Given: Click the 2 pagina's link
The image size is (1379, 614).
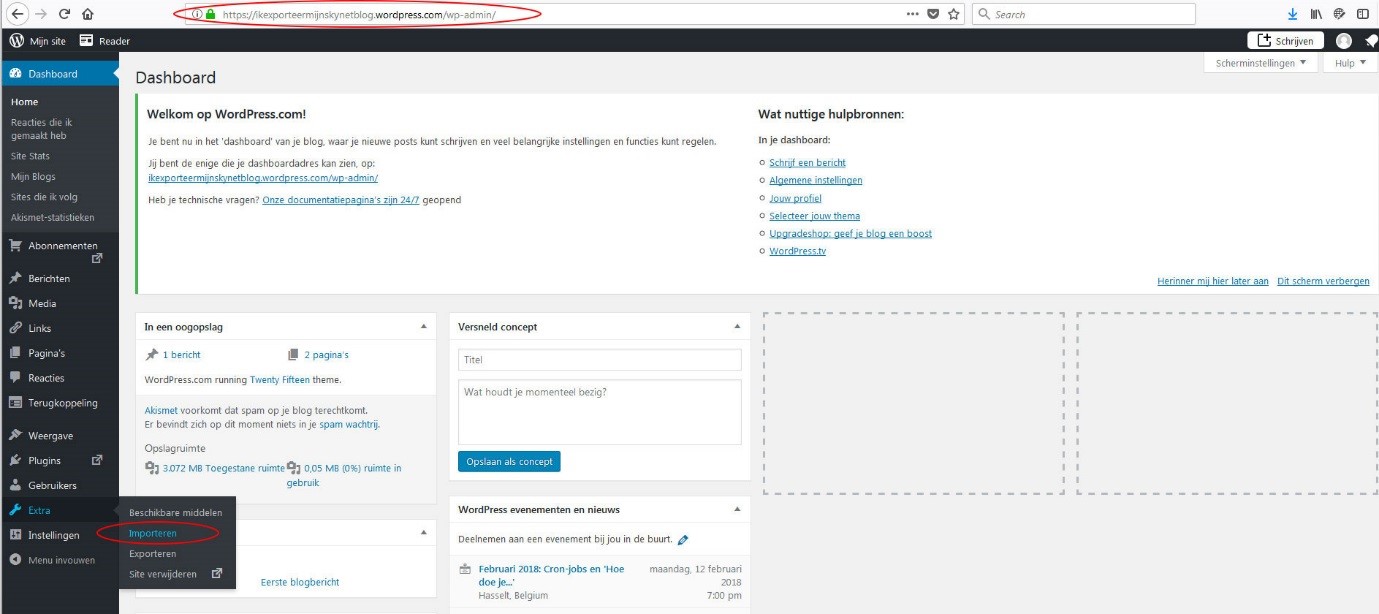Looking at the screenshot, I should (x=326, y=355).
